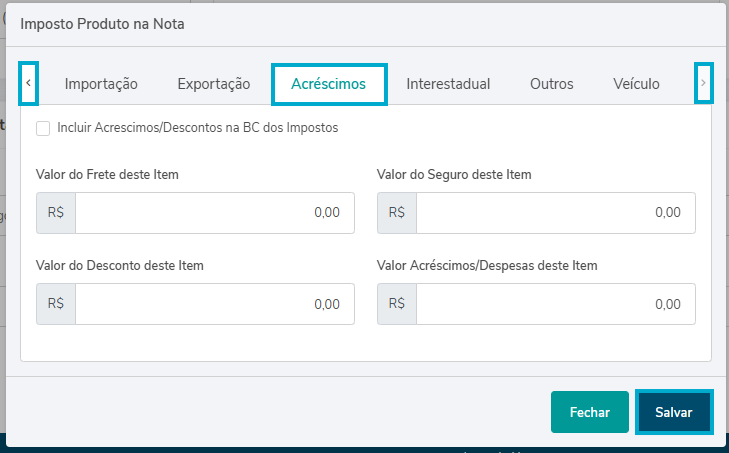
Task: Focus the Valor do Desconto input field
Action: click(214, 304)
